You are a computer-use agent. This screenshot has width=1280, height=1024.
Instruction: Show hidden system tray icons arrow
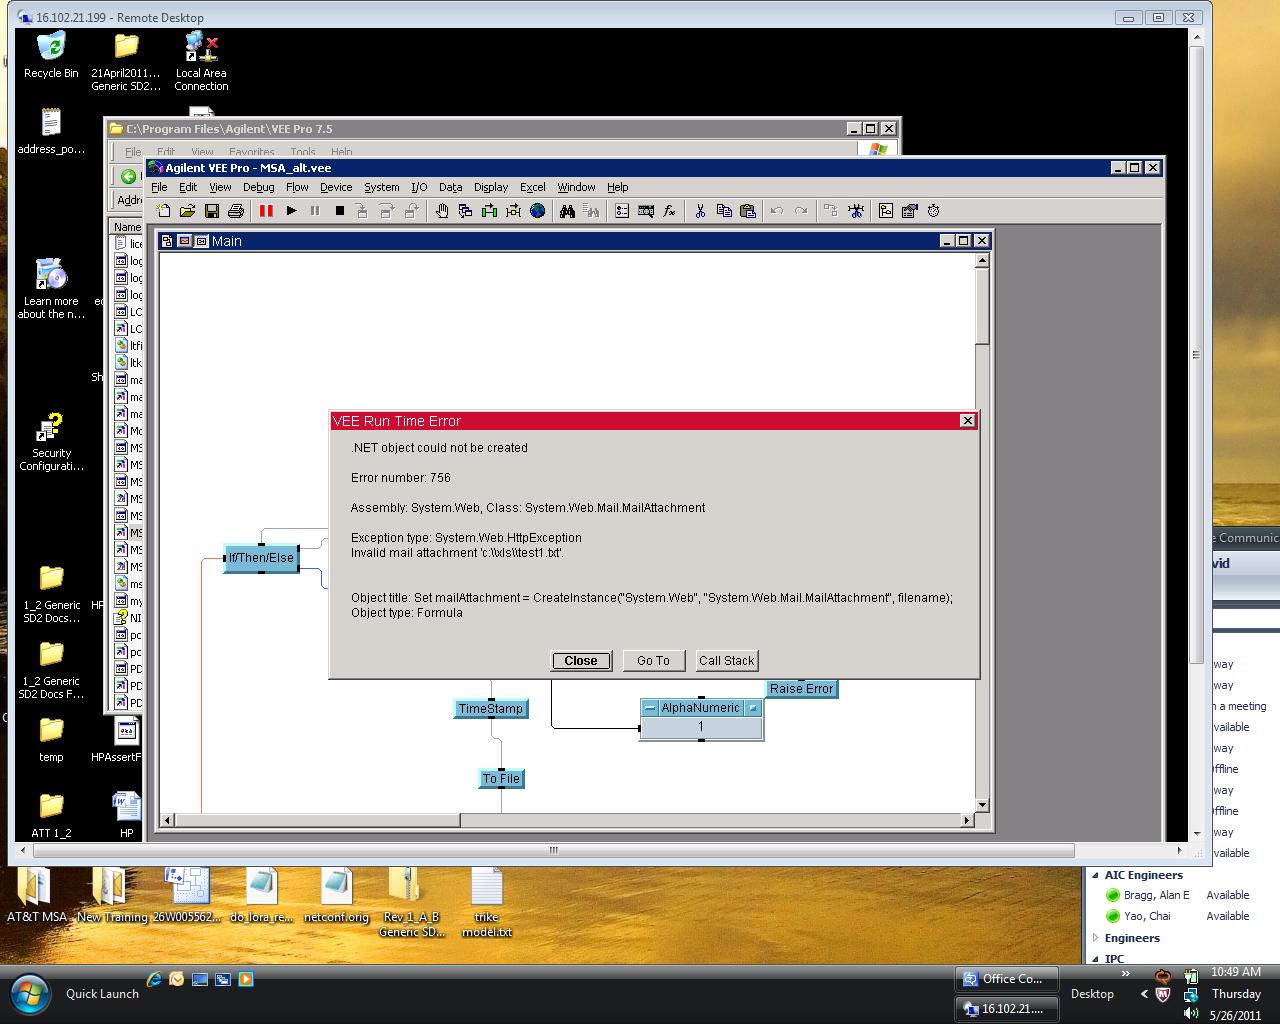pyautogui.click(x=1144, y=994)
